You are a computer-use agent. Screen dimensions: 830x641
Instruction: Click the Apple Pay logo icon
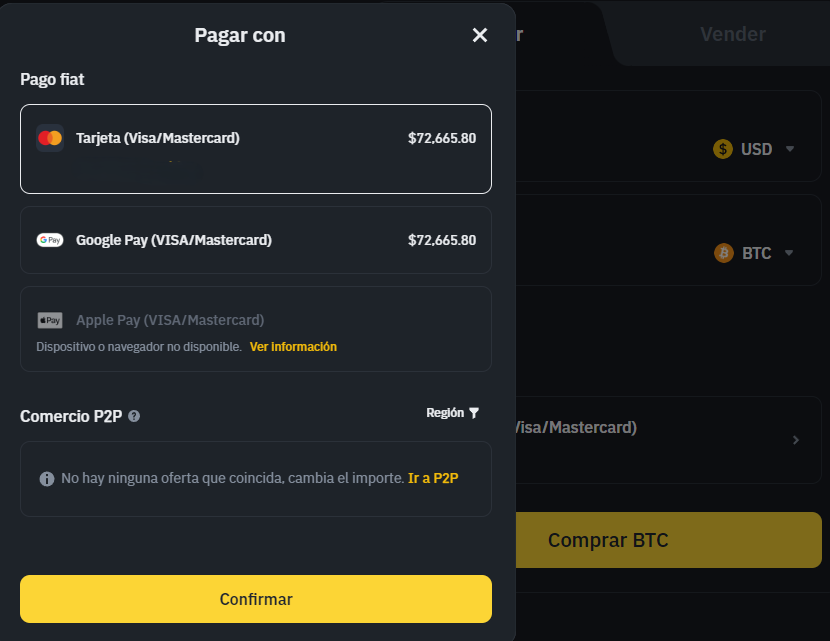pyautogui.click(x=50, y=320)
